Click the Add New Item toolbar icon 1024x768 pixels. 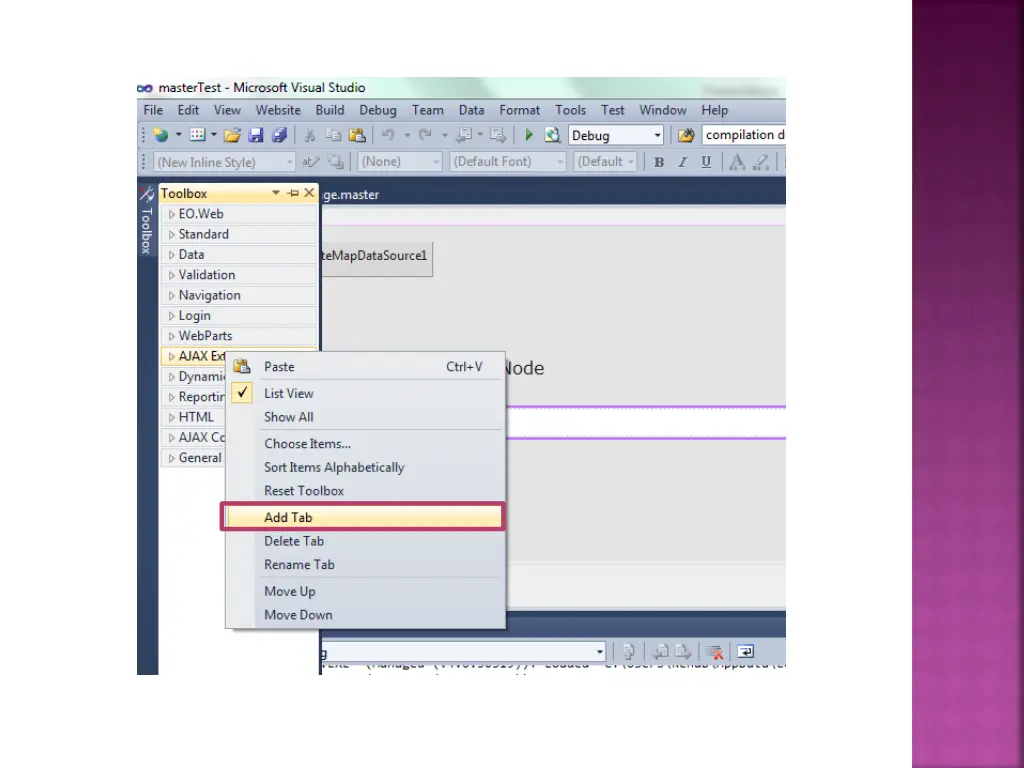click(x=197, y=135)
